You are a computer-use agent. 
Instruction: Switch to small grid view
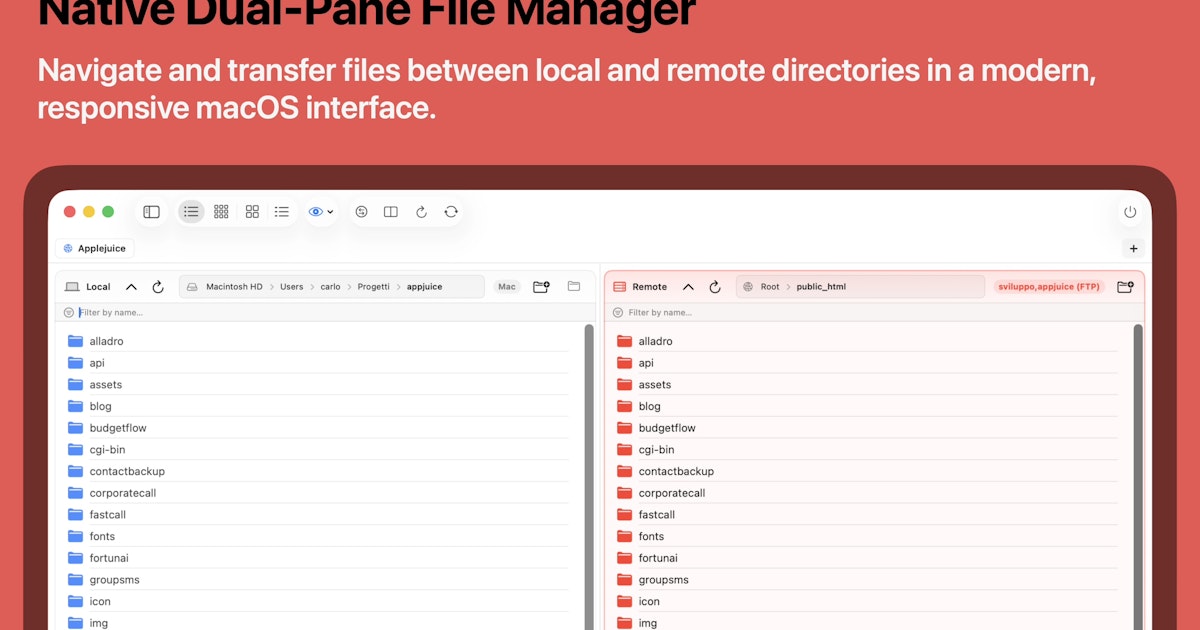point(221,212)
